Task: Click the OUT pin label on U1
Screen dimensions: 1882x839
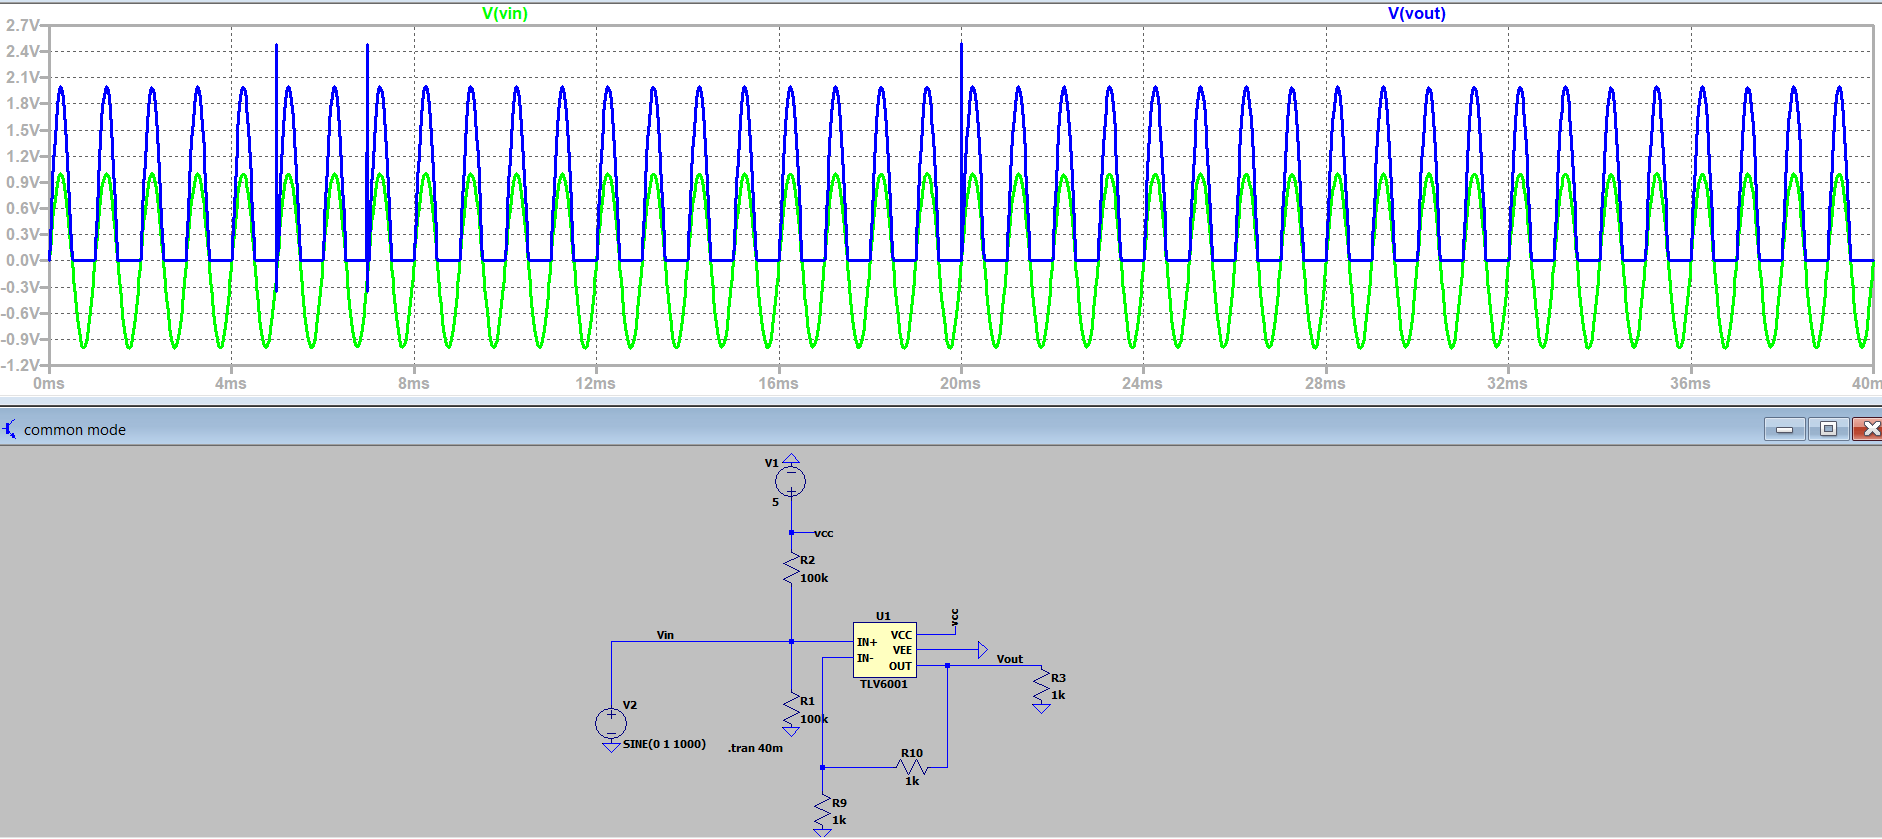Action: (x=900, y=666)
